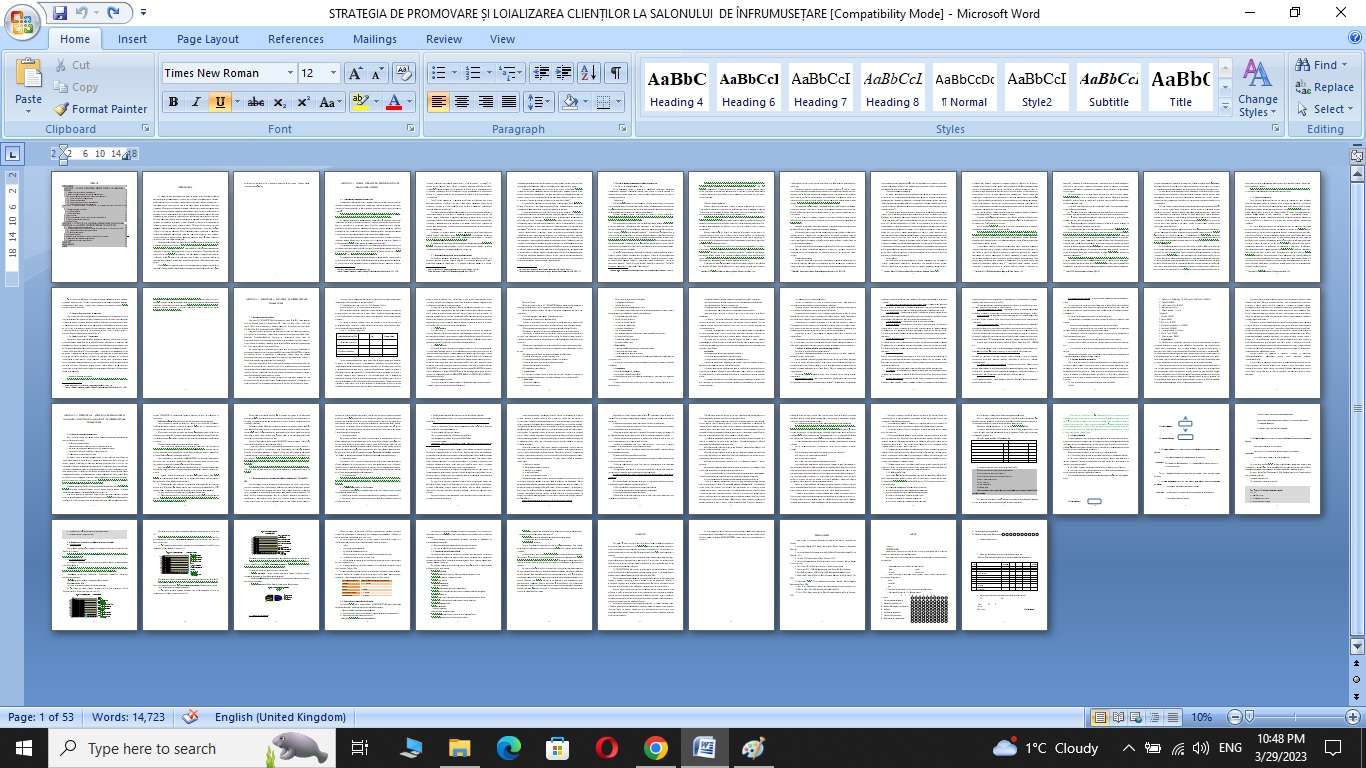
Task: Click the Format Painter tool
Action: pos(100,109)
